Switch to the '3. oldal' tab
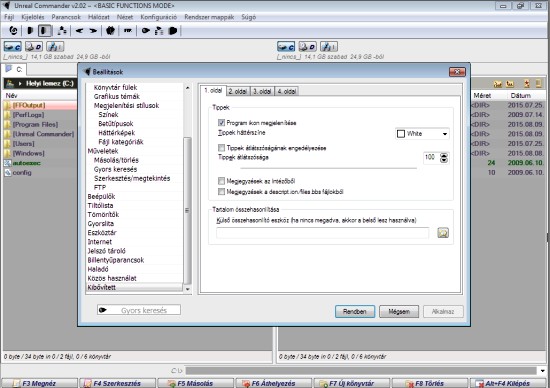Screen dimensions: 550x388 [262, 91]
